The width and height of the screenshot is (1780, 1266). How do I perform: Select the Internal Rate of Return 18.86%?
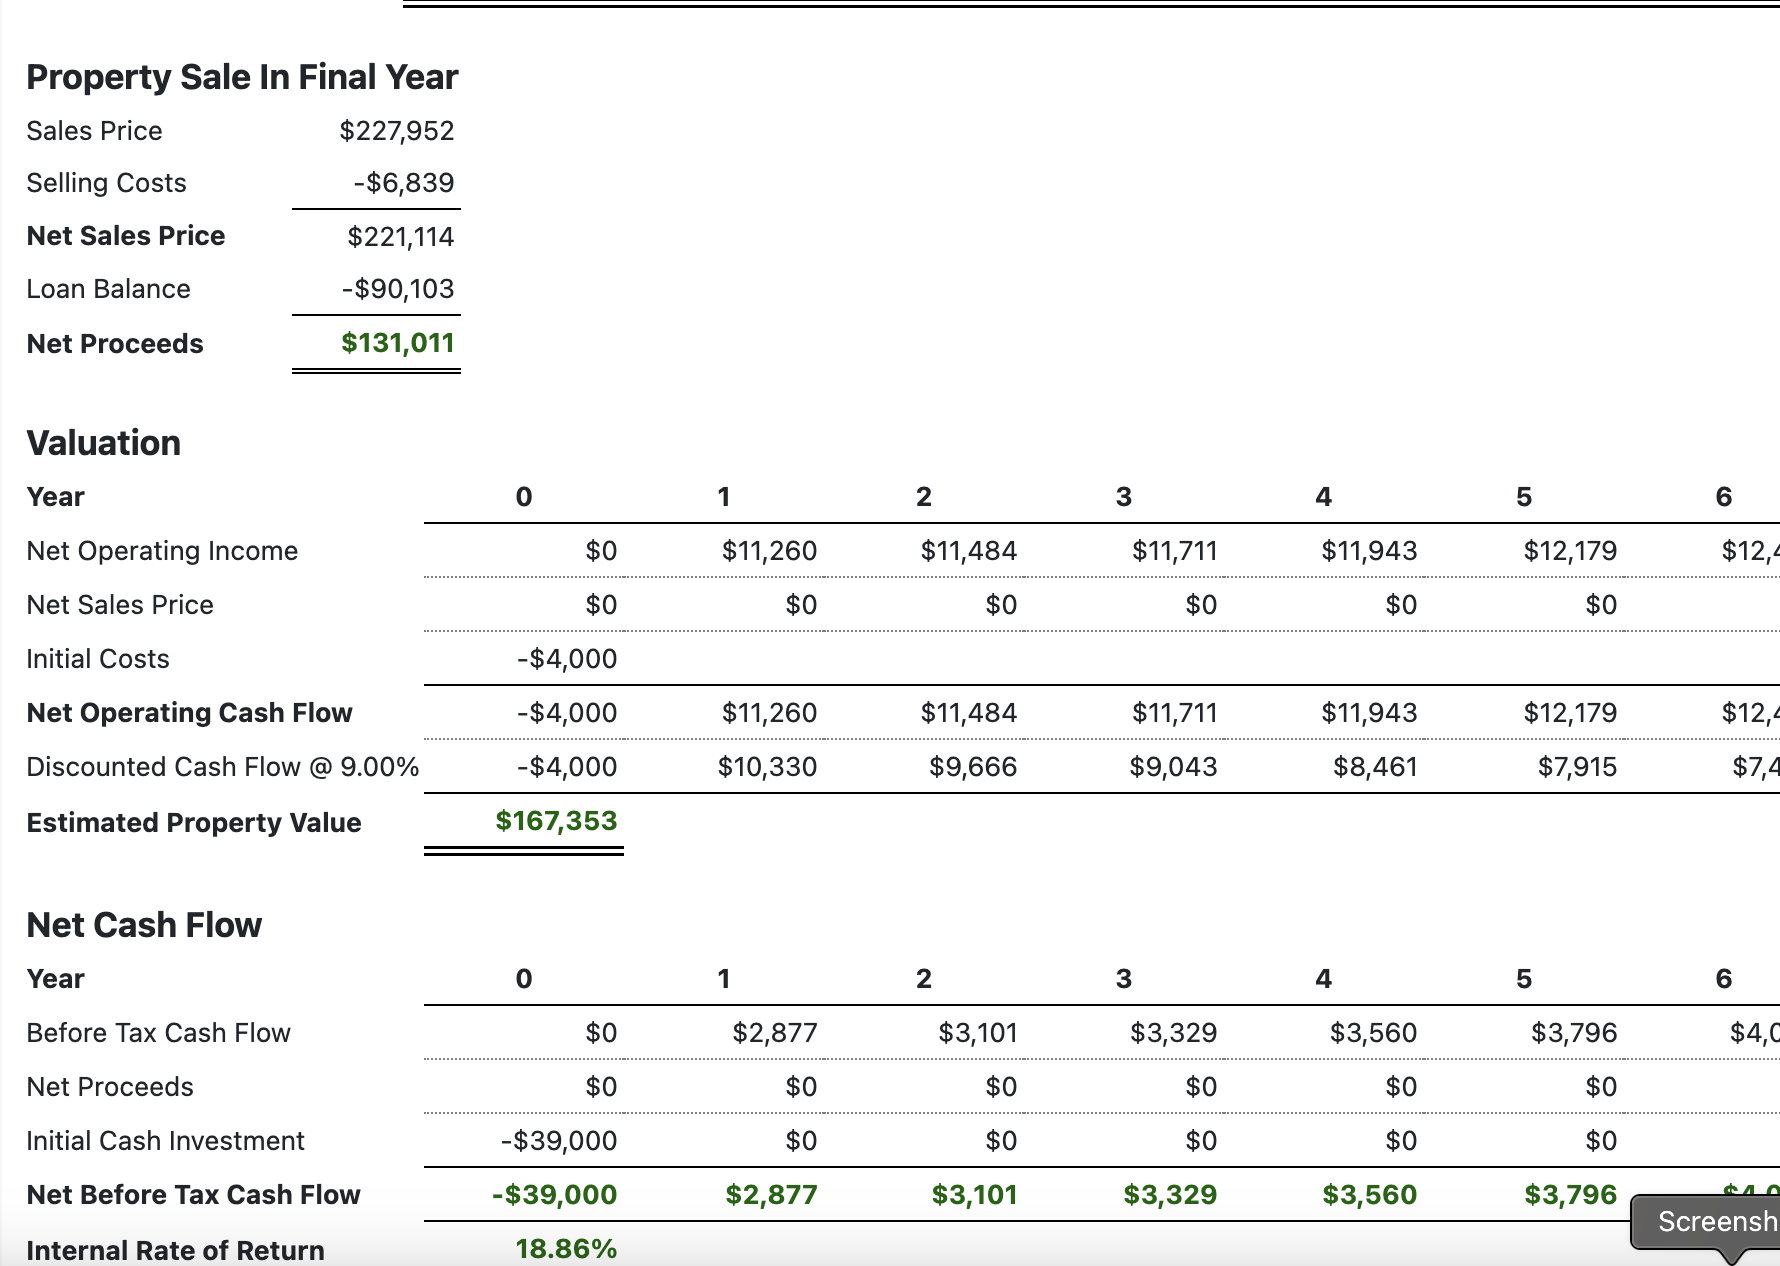566,1249
